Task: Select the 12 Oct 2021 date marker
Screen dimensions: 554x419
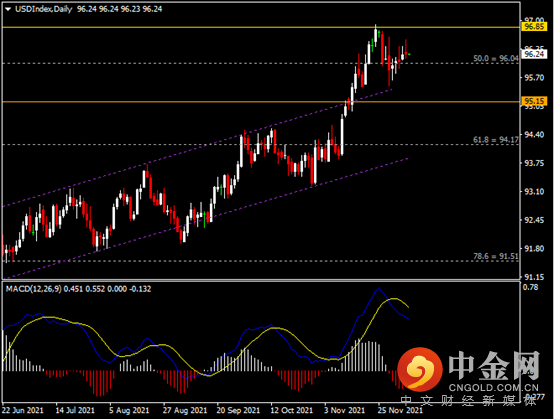Action: tap(291, 411)
